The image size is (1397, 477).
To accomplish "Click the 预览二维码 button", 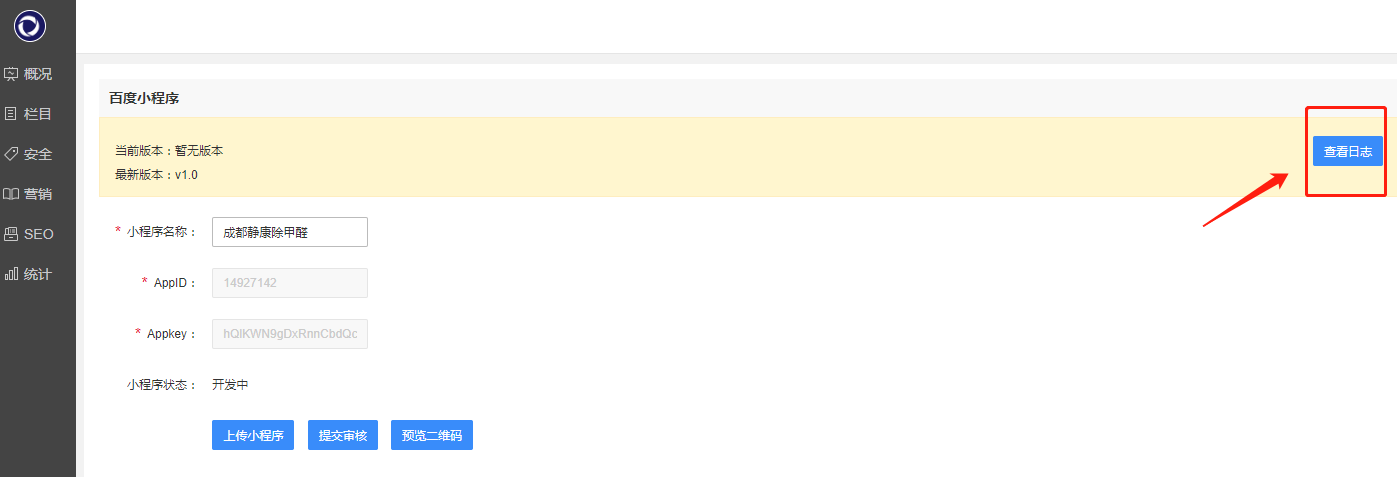I will click(x=432, y=436).
